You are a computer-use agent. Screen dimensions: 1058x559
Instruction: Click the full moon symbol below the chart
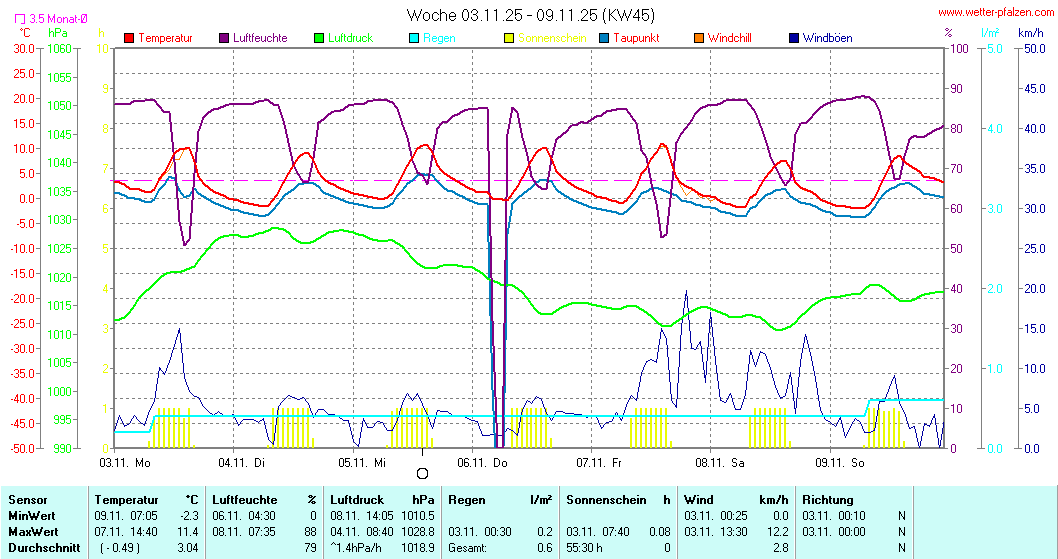[422, 473]
